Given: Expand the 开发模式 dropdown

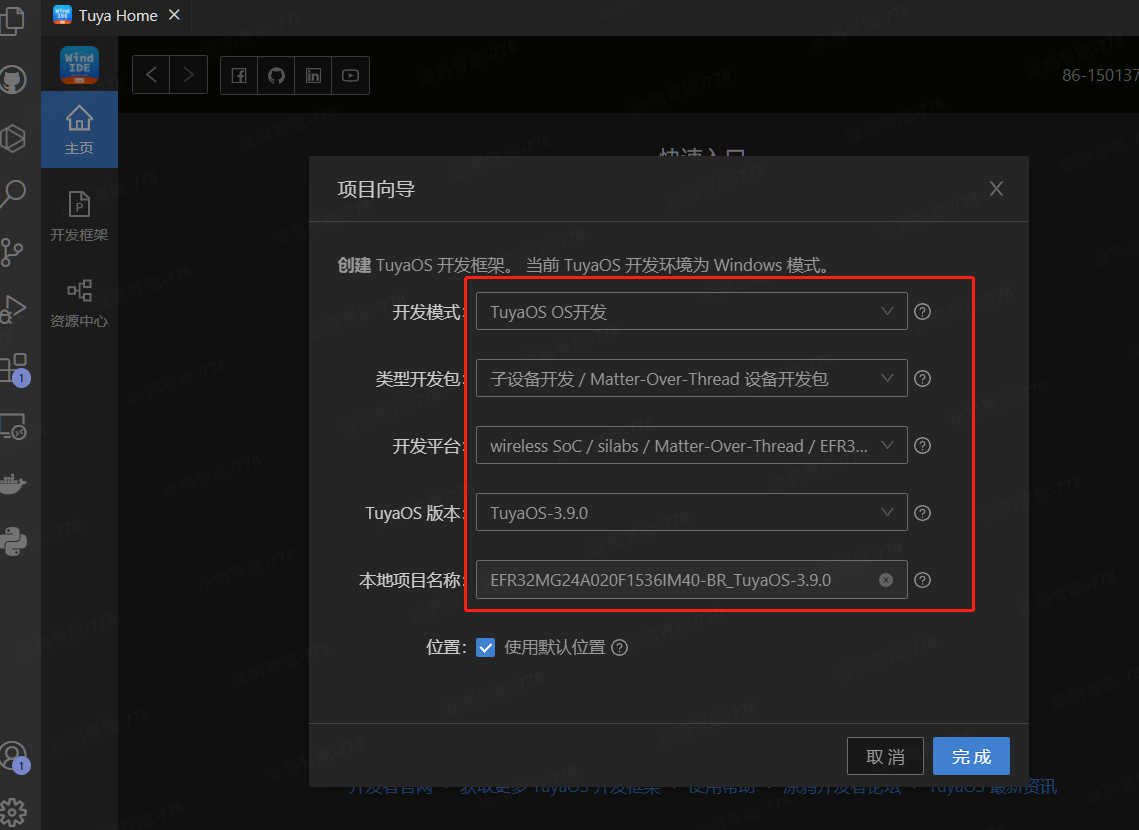Looking at the screenshot, I should tap(692, 312).
